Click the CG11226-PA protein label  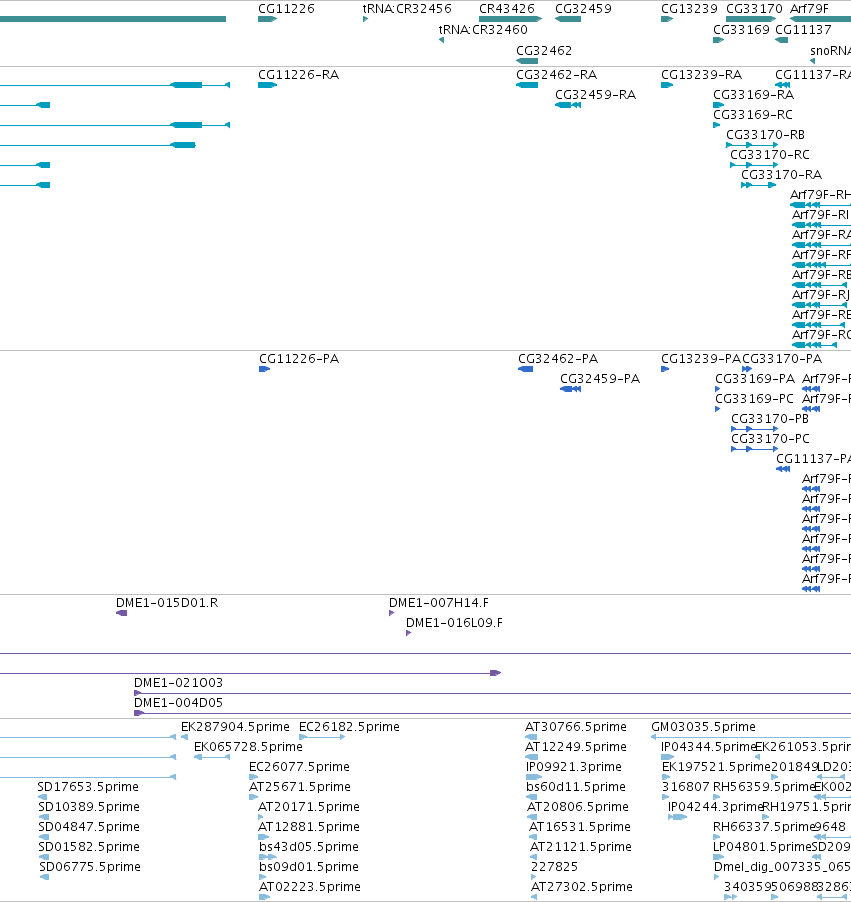click(x=299, y=358)
